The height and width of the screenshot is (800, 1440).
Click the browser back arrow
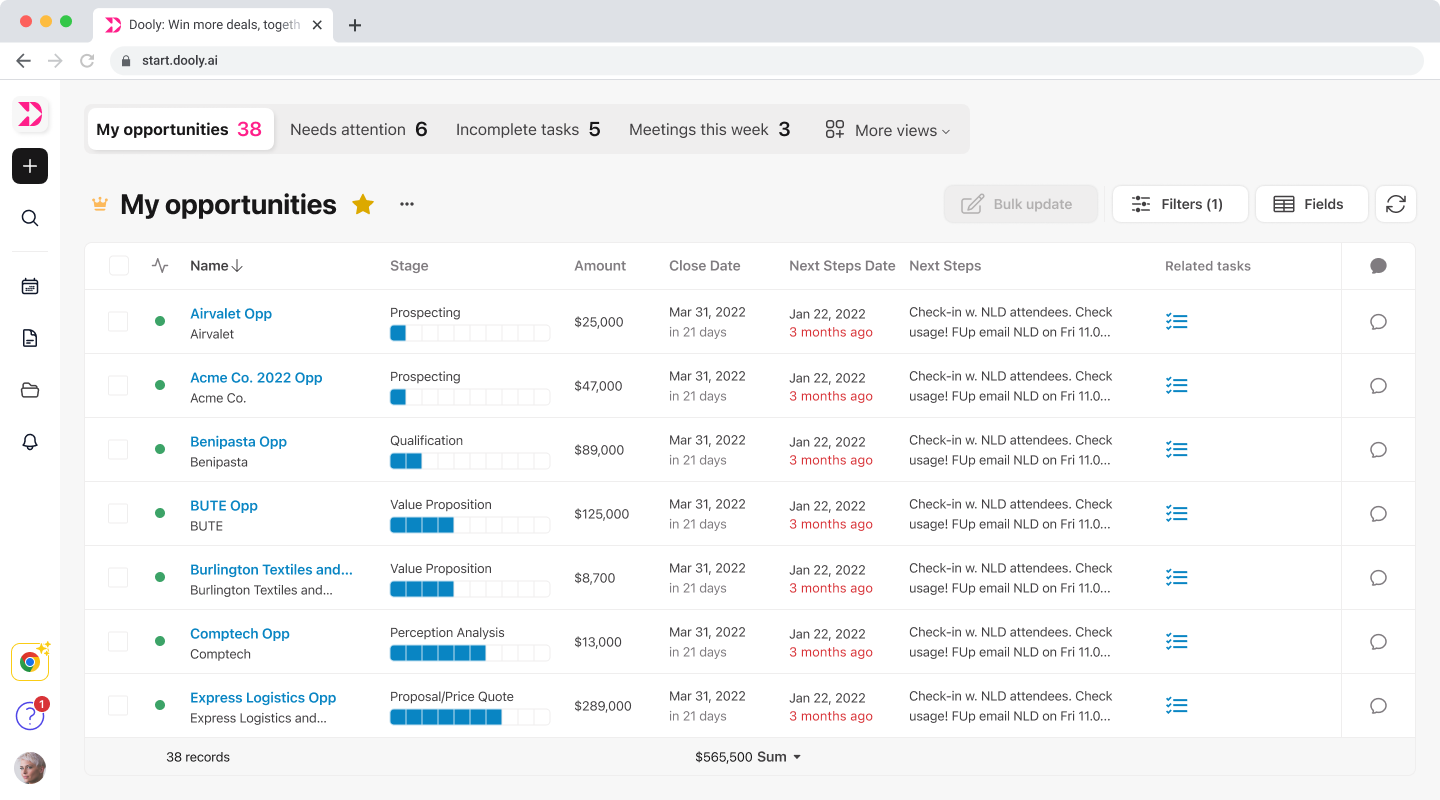[x=23, y=60]
